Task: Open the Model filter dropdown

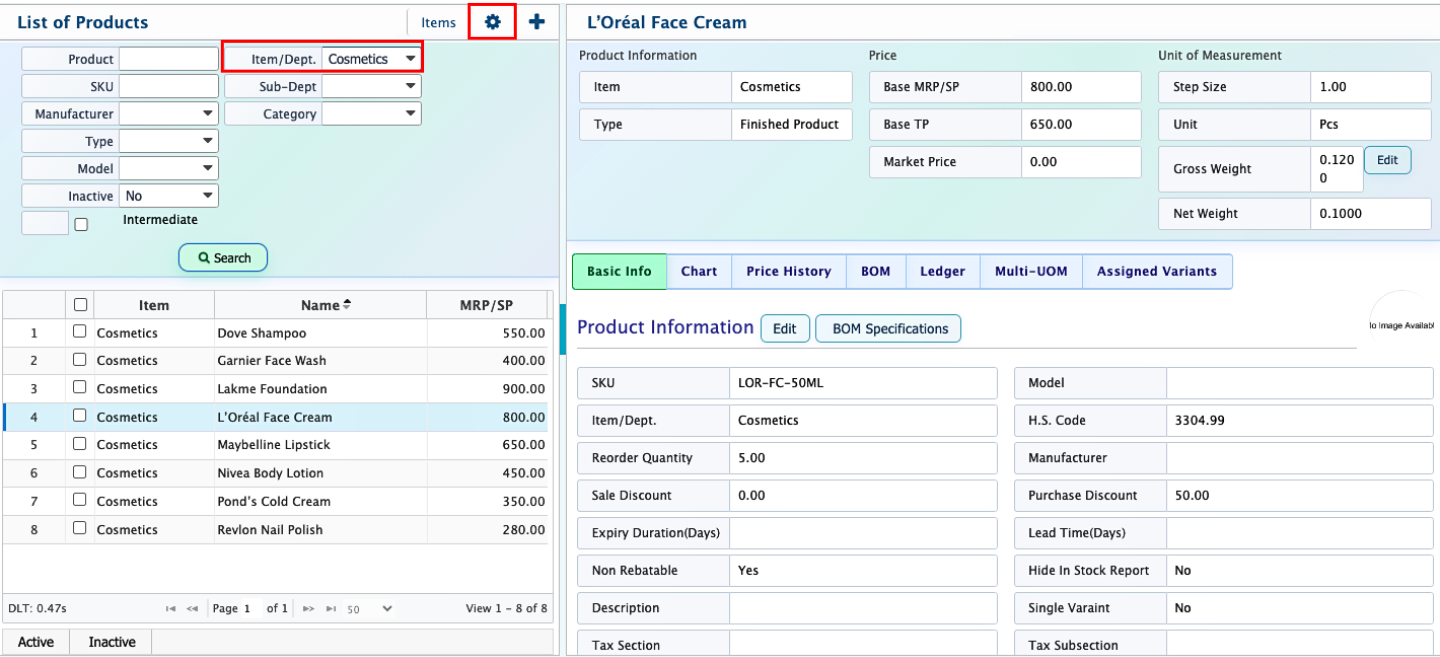Action: point(169,169)
